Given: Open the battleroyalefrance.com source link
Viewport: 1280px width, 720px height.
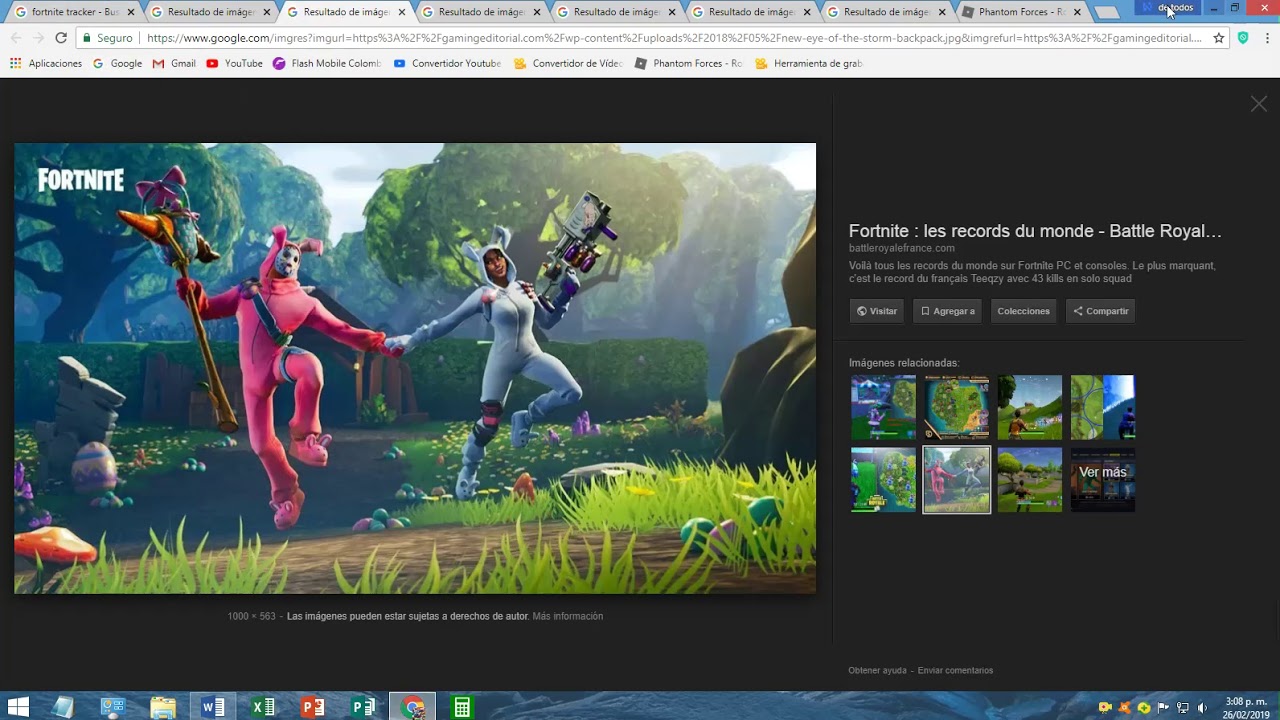Looking at the screenshot, I should pos(901,248).
